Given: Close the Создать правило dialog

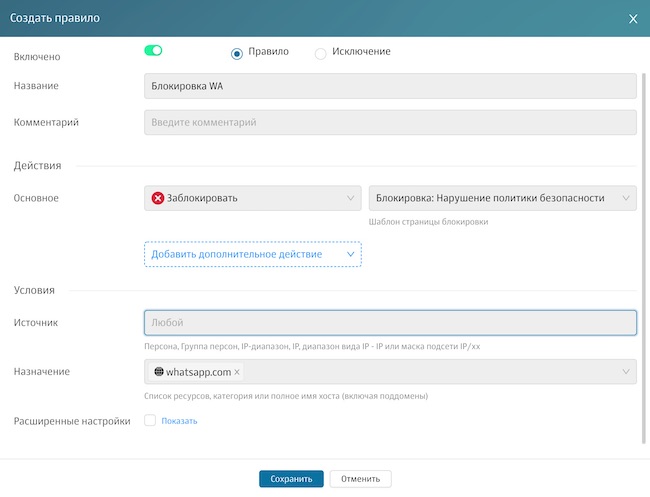Looking at the screenshot, I should click(633, 19).
